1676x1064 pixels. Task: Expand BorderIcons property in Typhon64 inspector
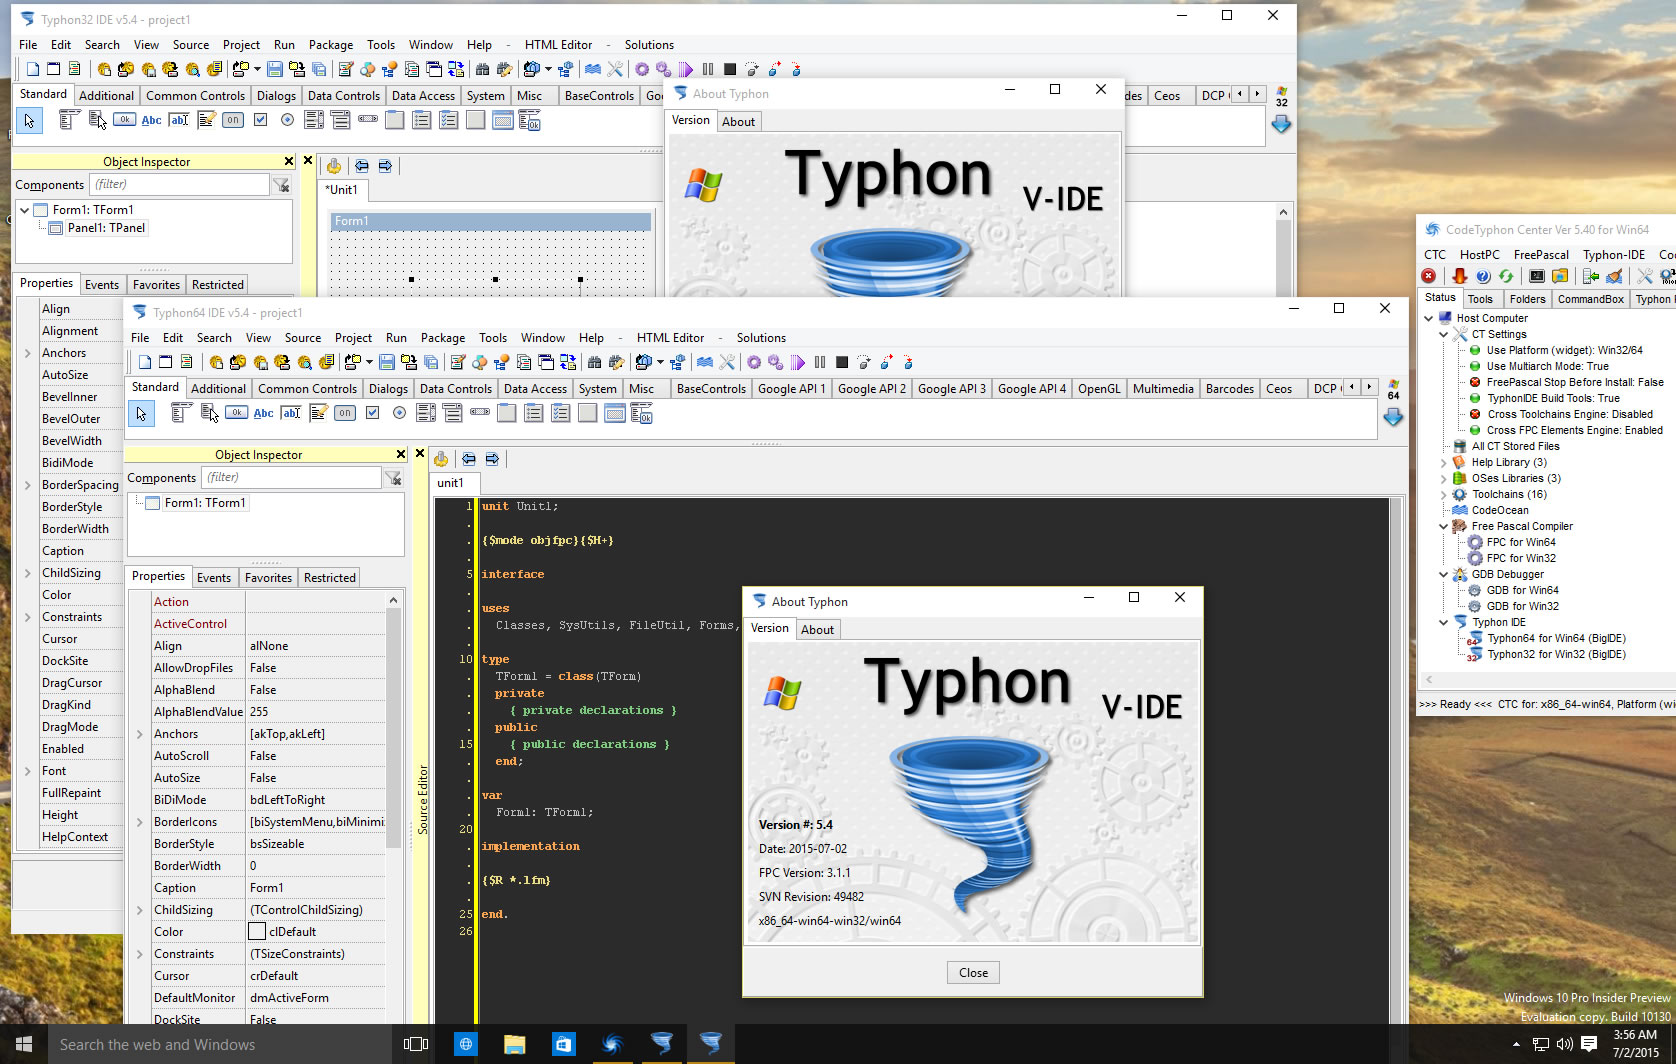coord(140,822)
